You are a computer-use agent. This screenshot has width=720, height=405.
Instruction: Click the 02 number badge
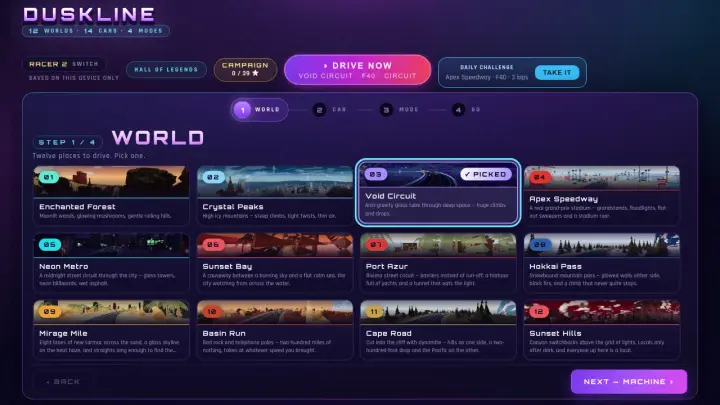tap(213, 177)
